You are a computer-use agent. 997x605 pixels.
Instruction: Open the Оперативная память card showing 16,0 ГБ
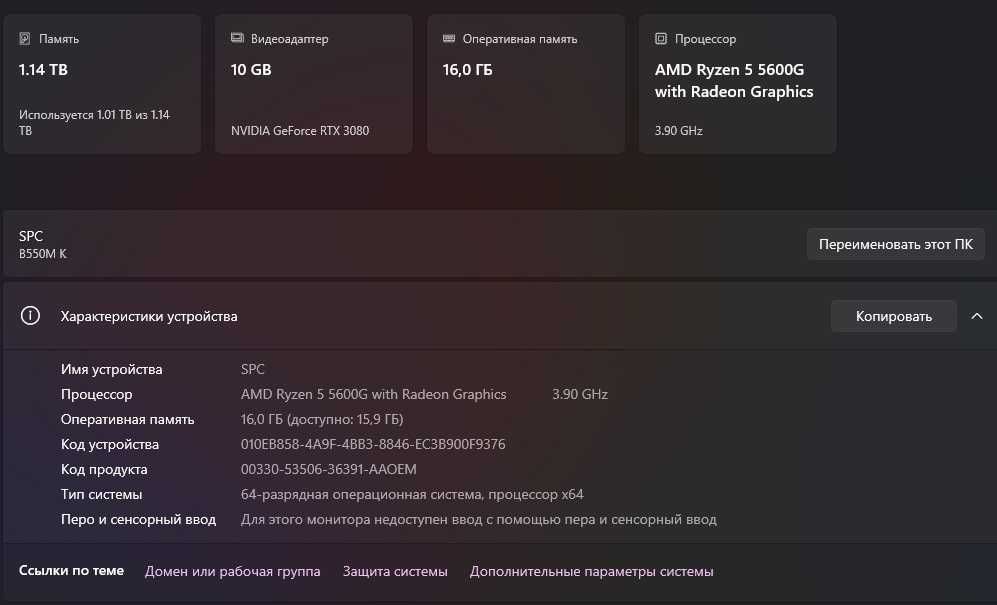[x=526, y=84]
